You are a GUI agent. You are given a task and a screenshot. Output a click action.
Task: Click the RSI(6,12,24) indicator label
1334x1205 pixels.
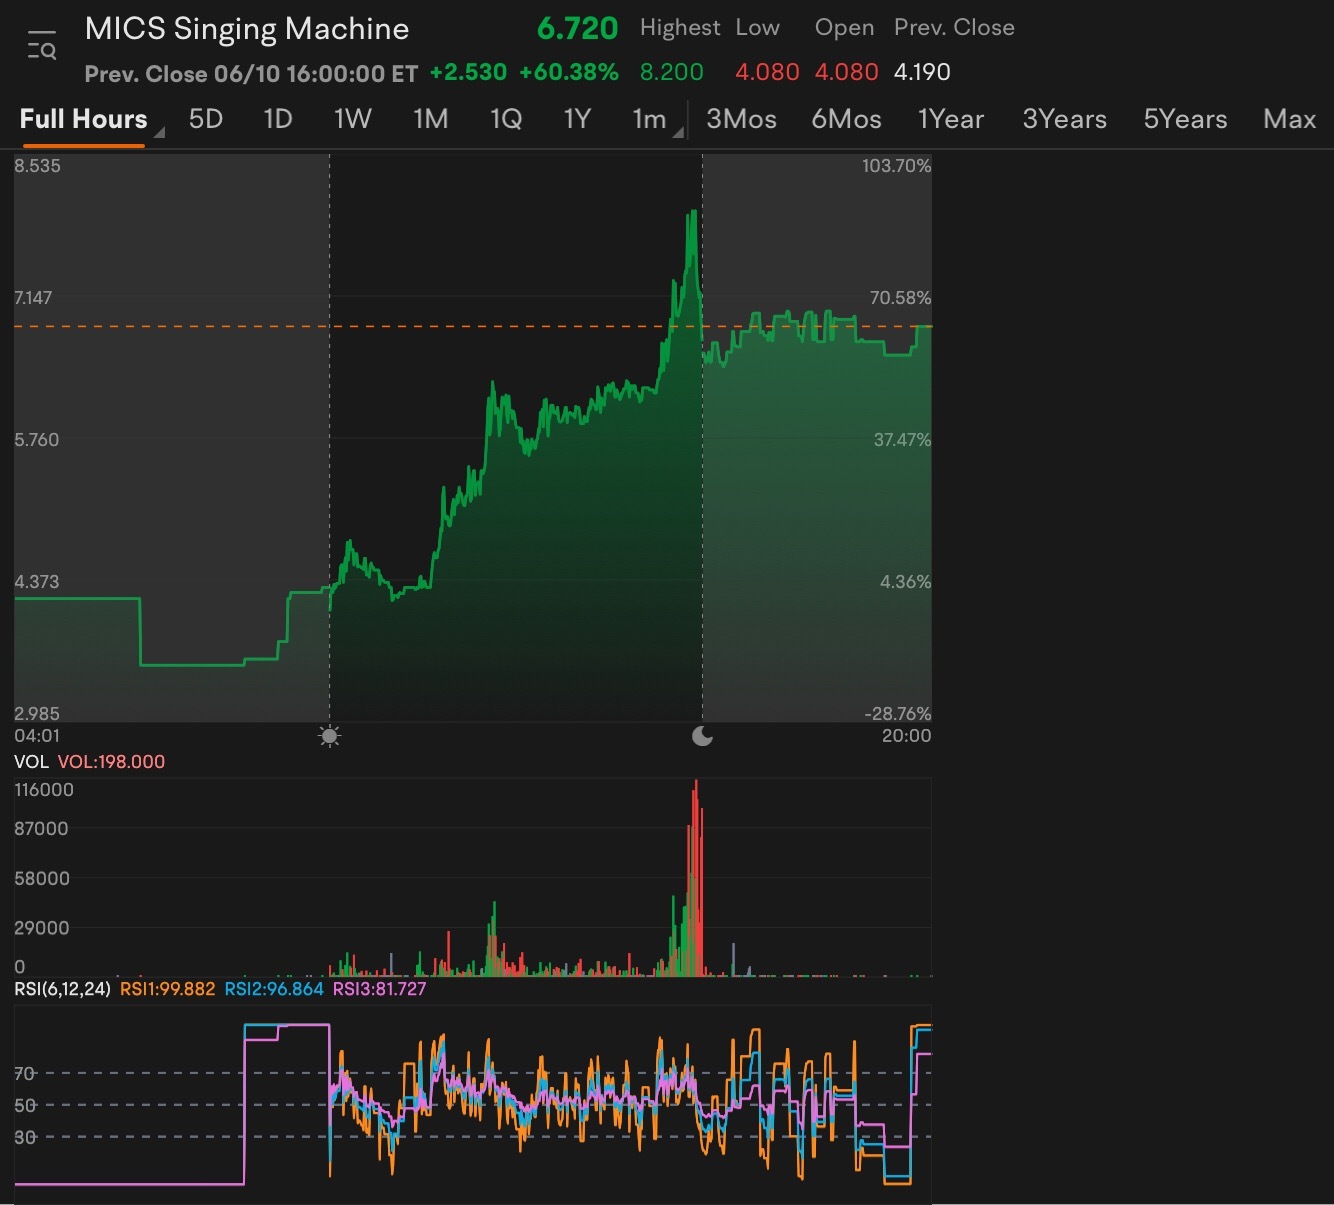click(62, 989)
